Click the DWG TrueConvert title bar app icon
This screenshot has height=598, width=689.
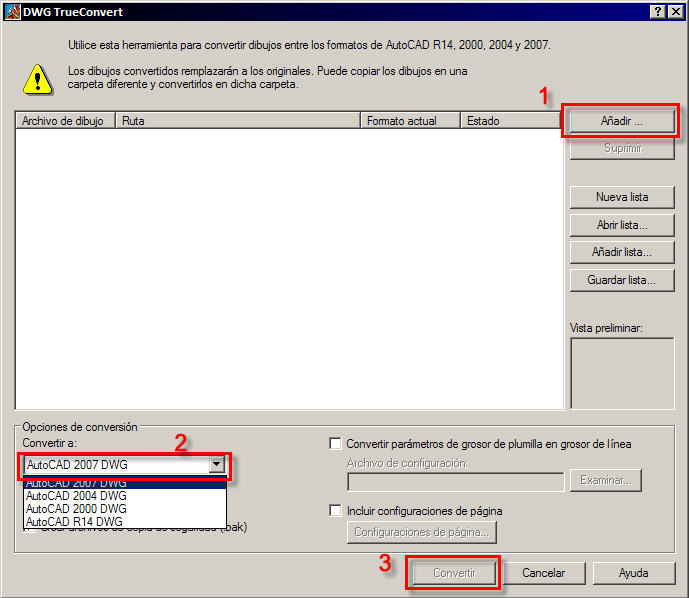13,12
